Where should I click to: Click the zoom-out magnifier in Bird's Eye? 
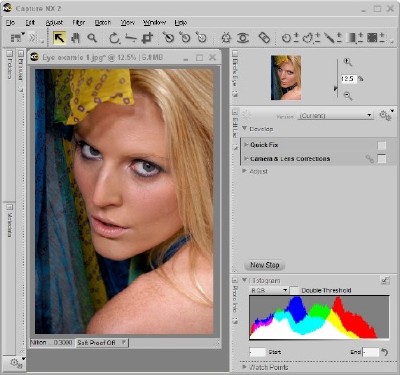point(348,96)
